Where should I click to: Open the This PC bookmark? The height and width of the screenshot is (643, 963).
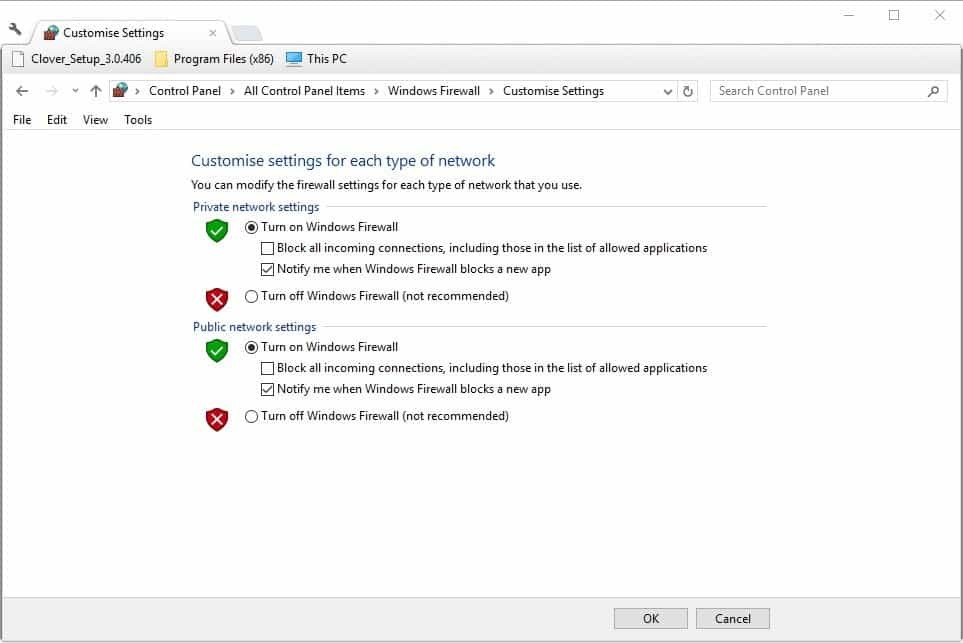316,59
